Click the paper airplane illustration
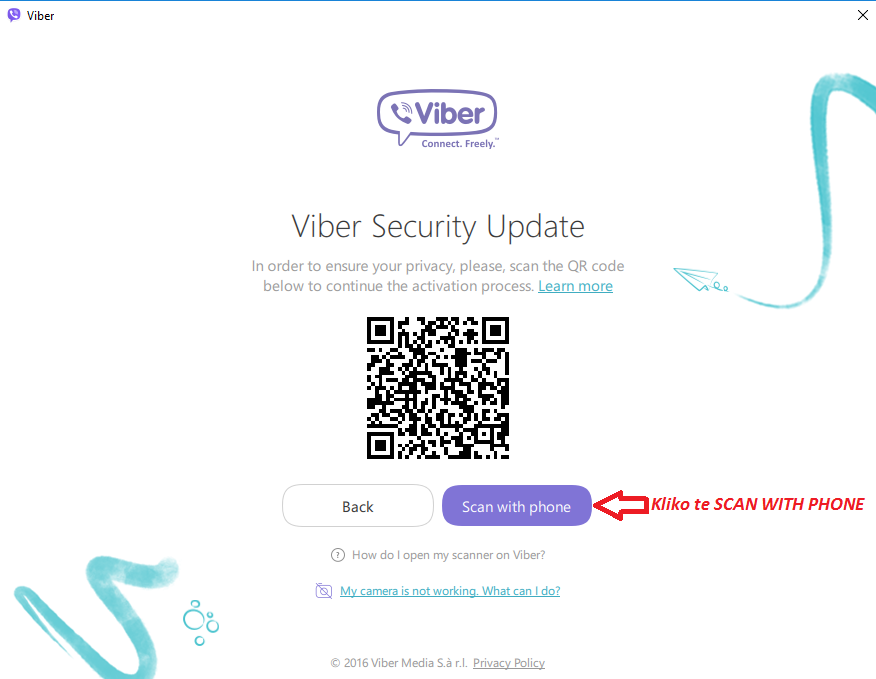The width and height of the screenshot is (876, 679). tap(700, 279)
